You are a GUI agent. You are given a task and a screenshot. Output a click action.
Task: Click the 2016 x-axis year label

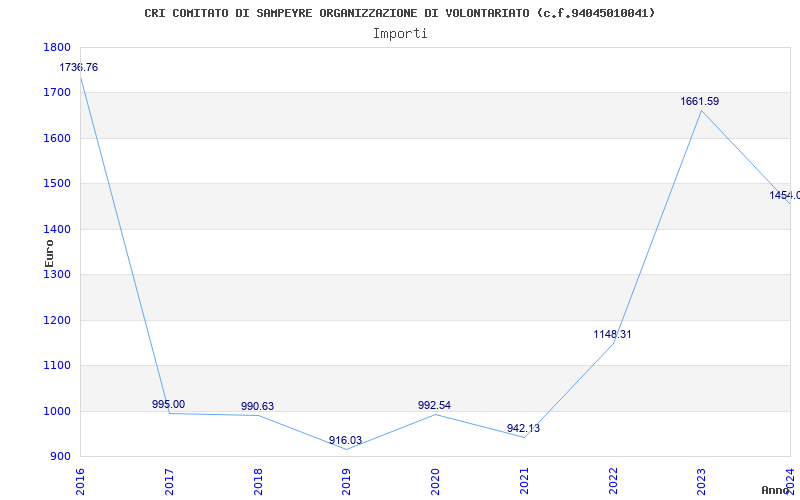coord(80,482)
